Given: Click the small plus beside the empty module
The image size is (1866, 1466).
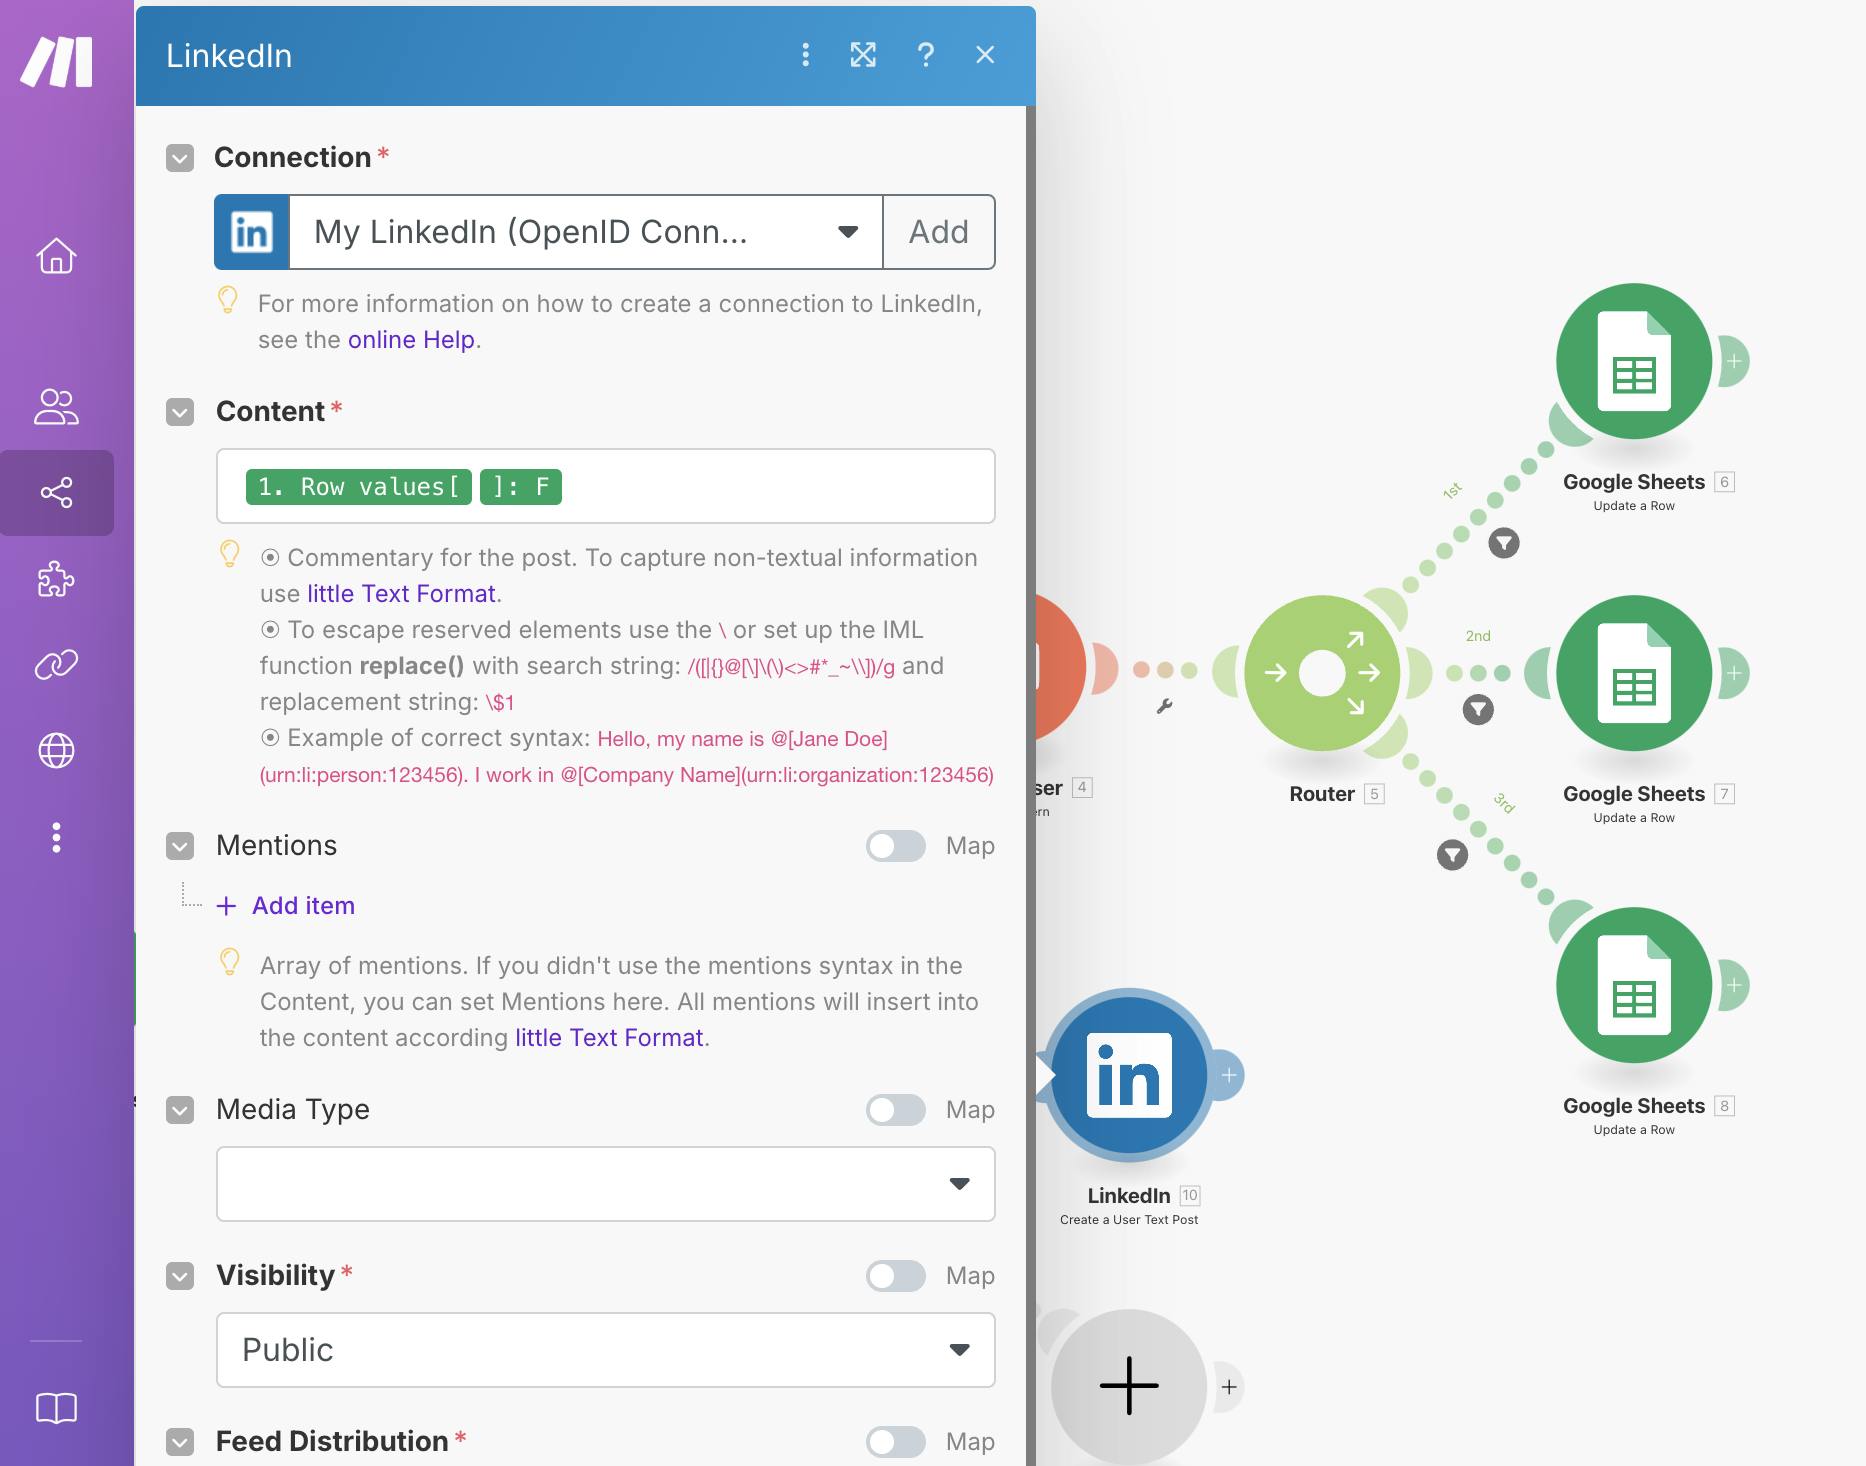Looking at the screenshot, I should (1229, 1387).
